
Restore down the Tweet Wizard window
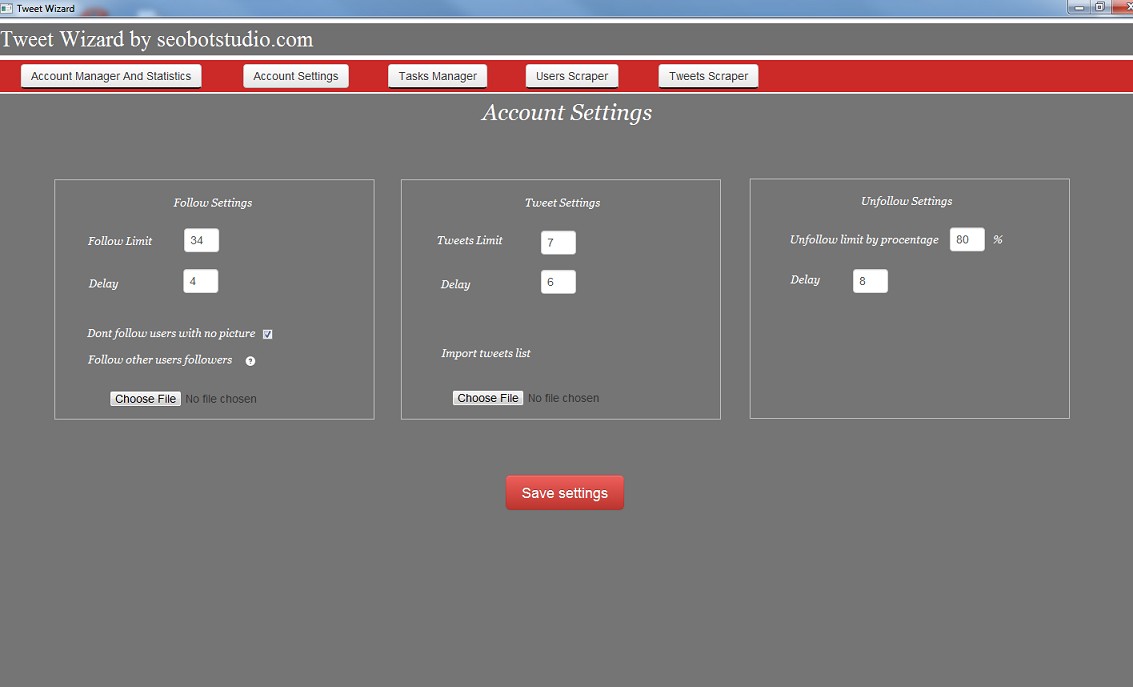pos(1100,7)
